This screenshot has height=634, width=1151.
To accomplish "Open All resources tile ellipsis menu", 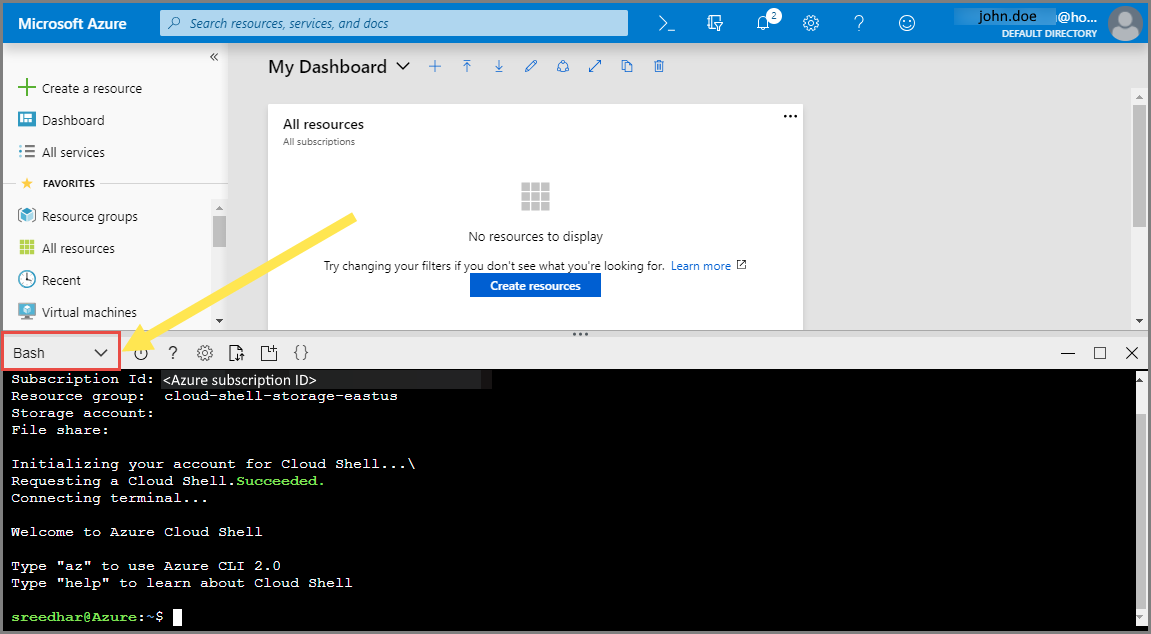I will point(790,116).
